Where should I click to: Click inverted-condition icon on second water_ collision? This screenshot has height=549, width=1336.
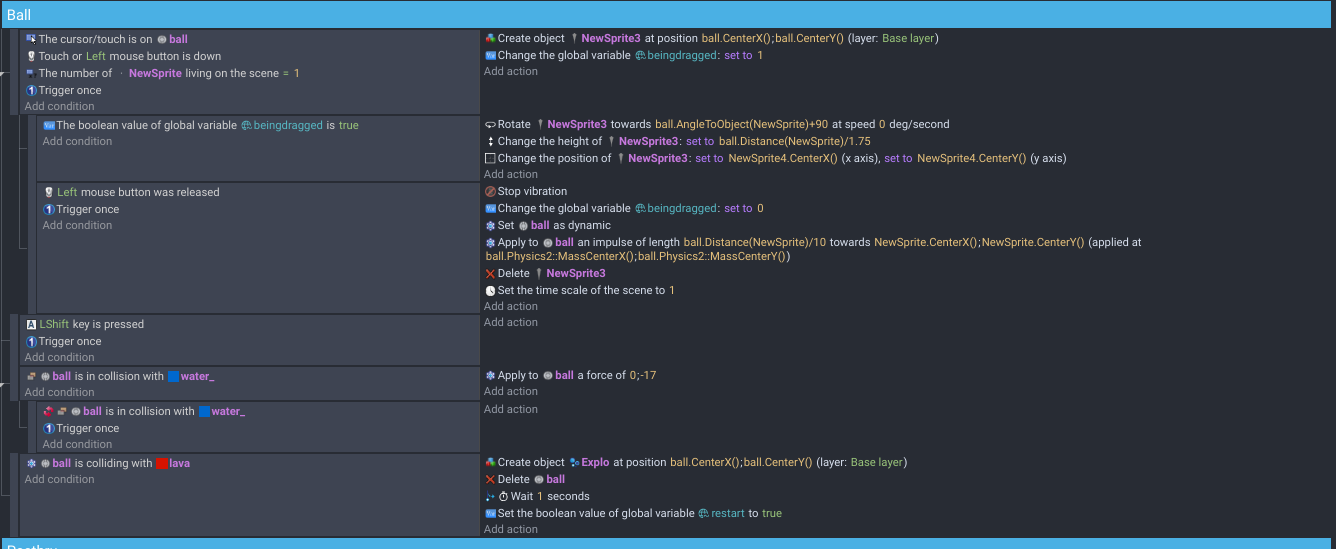pos(48,411)
